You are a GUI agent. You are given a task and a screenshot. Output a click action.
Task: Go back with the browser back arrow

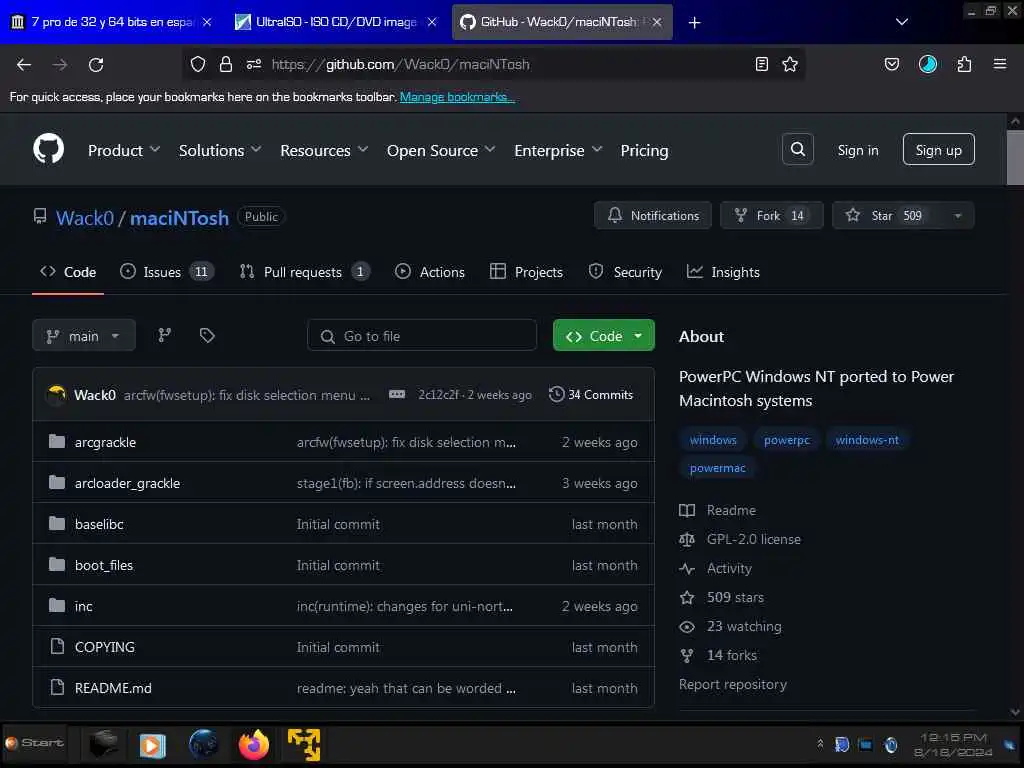click(24, 64)
